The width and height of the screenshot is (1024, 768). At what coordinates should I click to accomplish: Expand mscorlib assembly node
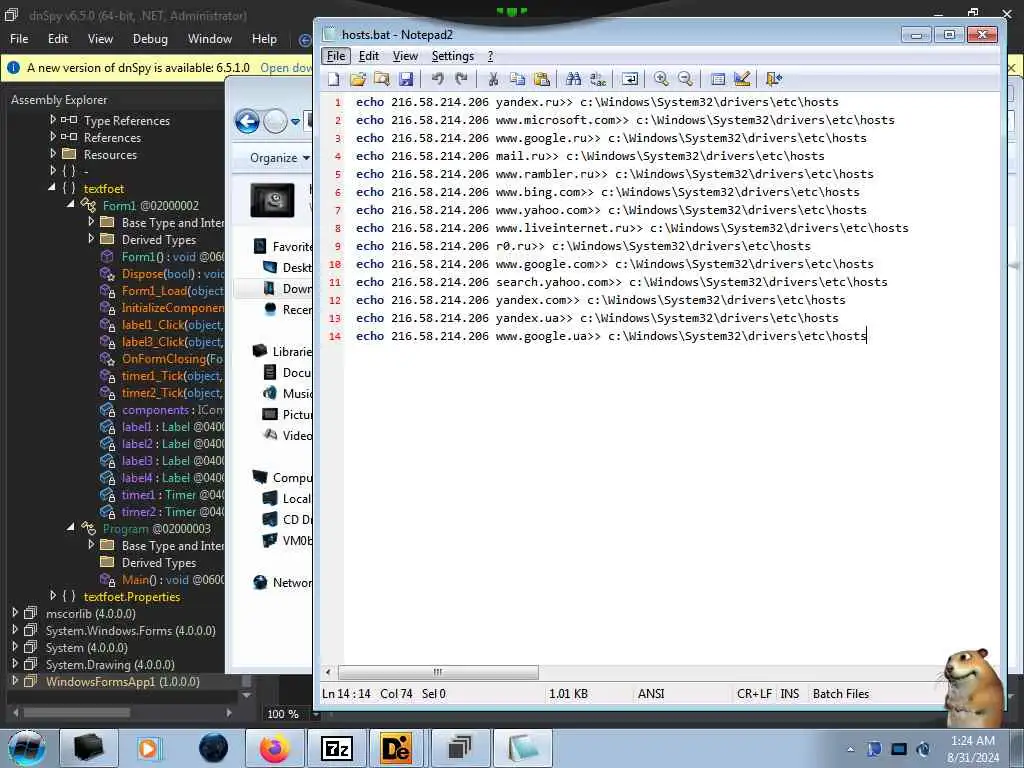click(x=14, y=613)
